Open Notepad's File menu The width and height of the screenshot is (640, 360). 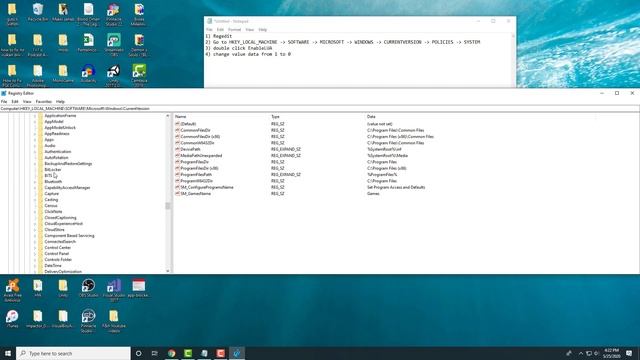point(209,29)
